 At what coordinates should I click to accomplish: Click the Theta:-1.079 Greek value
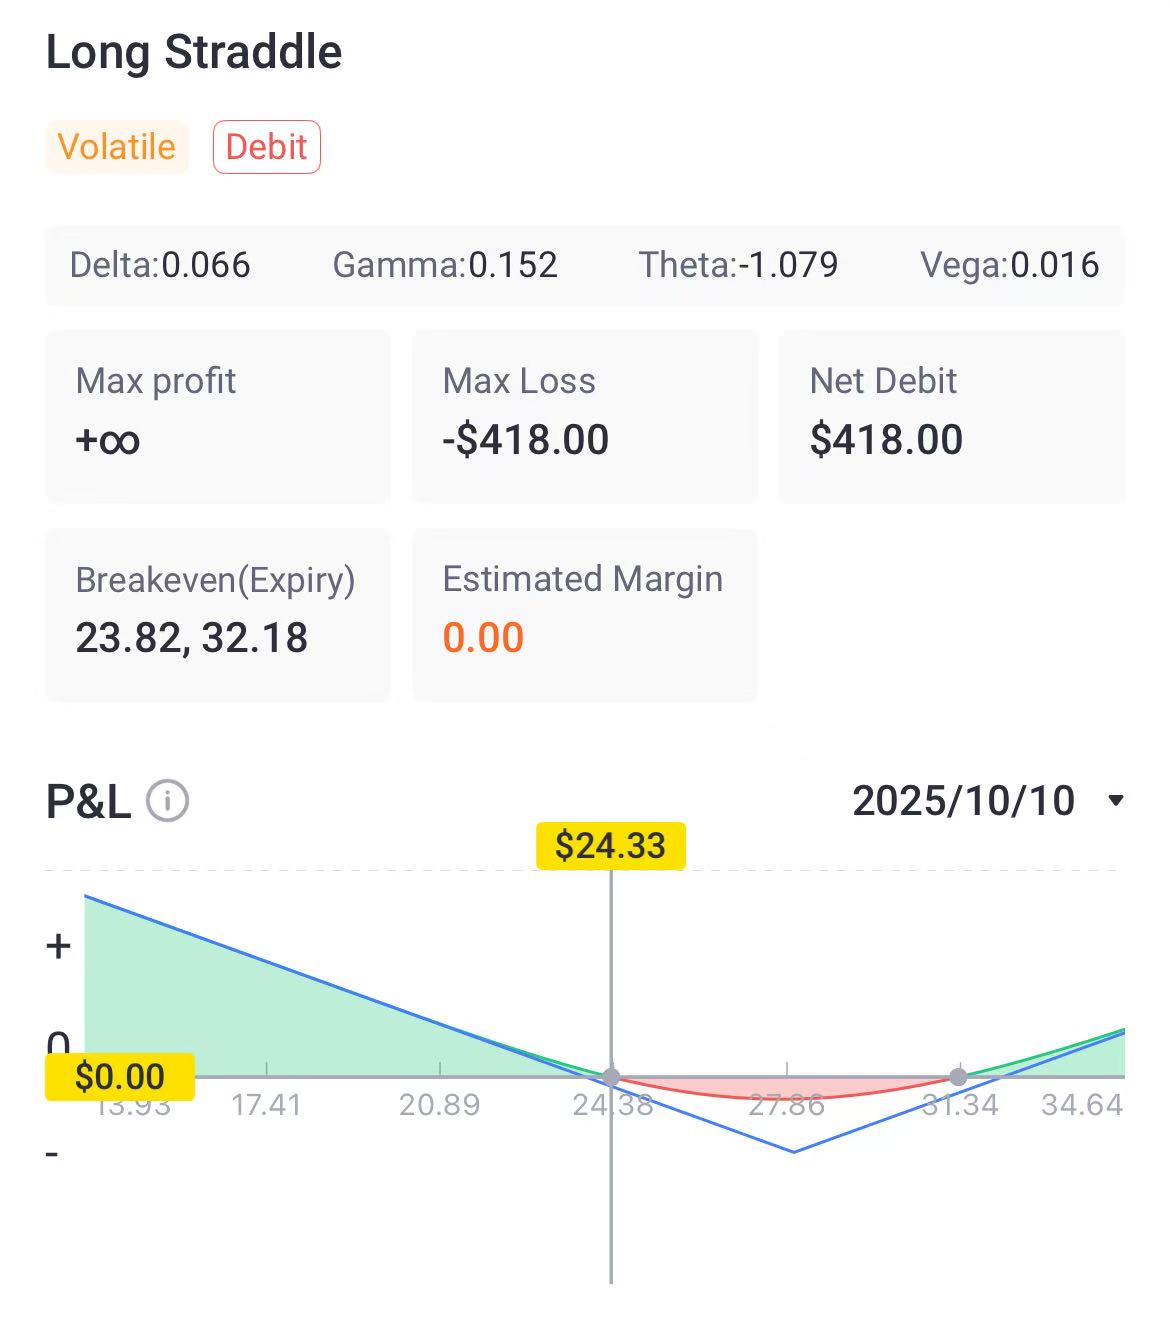point(738,265)
